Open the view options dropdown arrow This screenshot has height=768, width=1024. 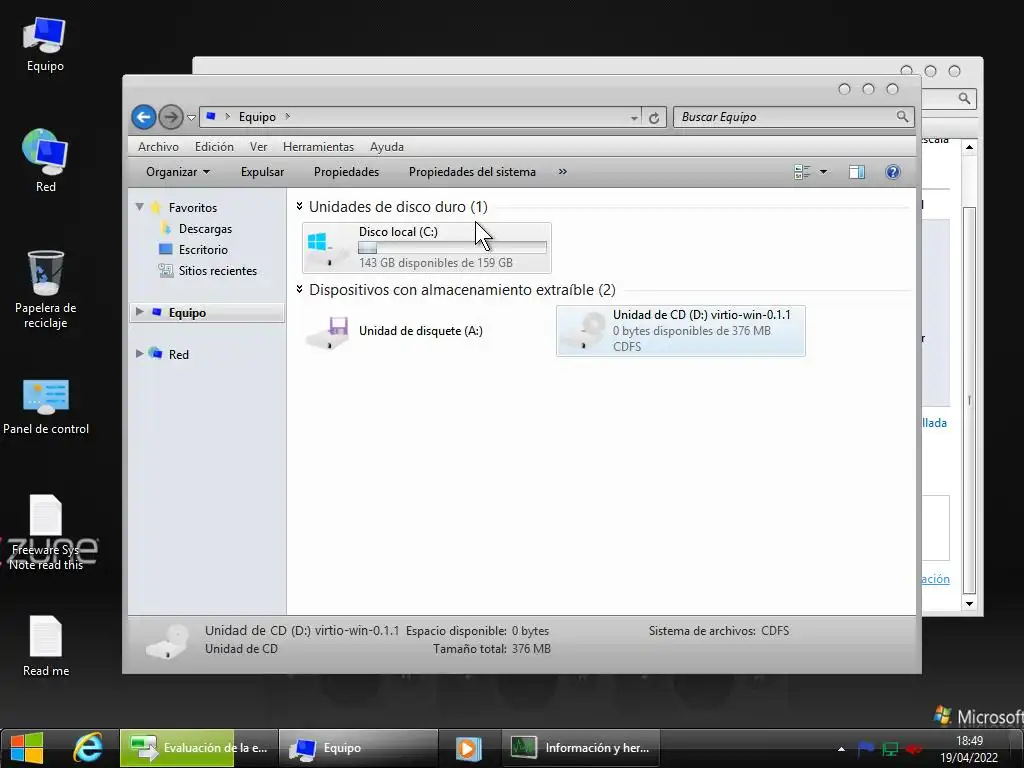tap(824, 172)
